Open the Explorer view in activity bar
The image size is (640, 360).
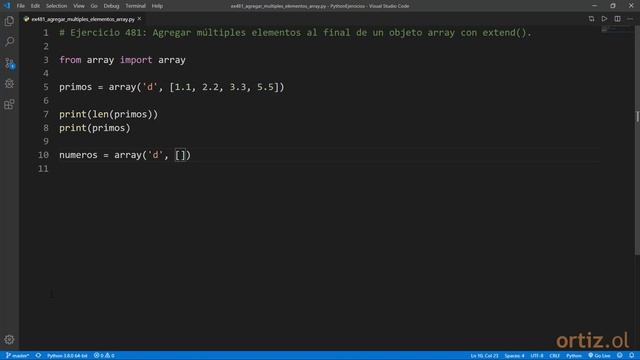pyautogui.click(x=9, y=21)
